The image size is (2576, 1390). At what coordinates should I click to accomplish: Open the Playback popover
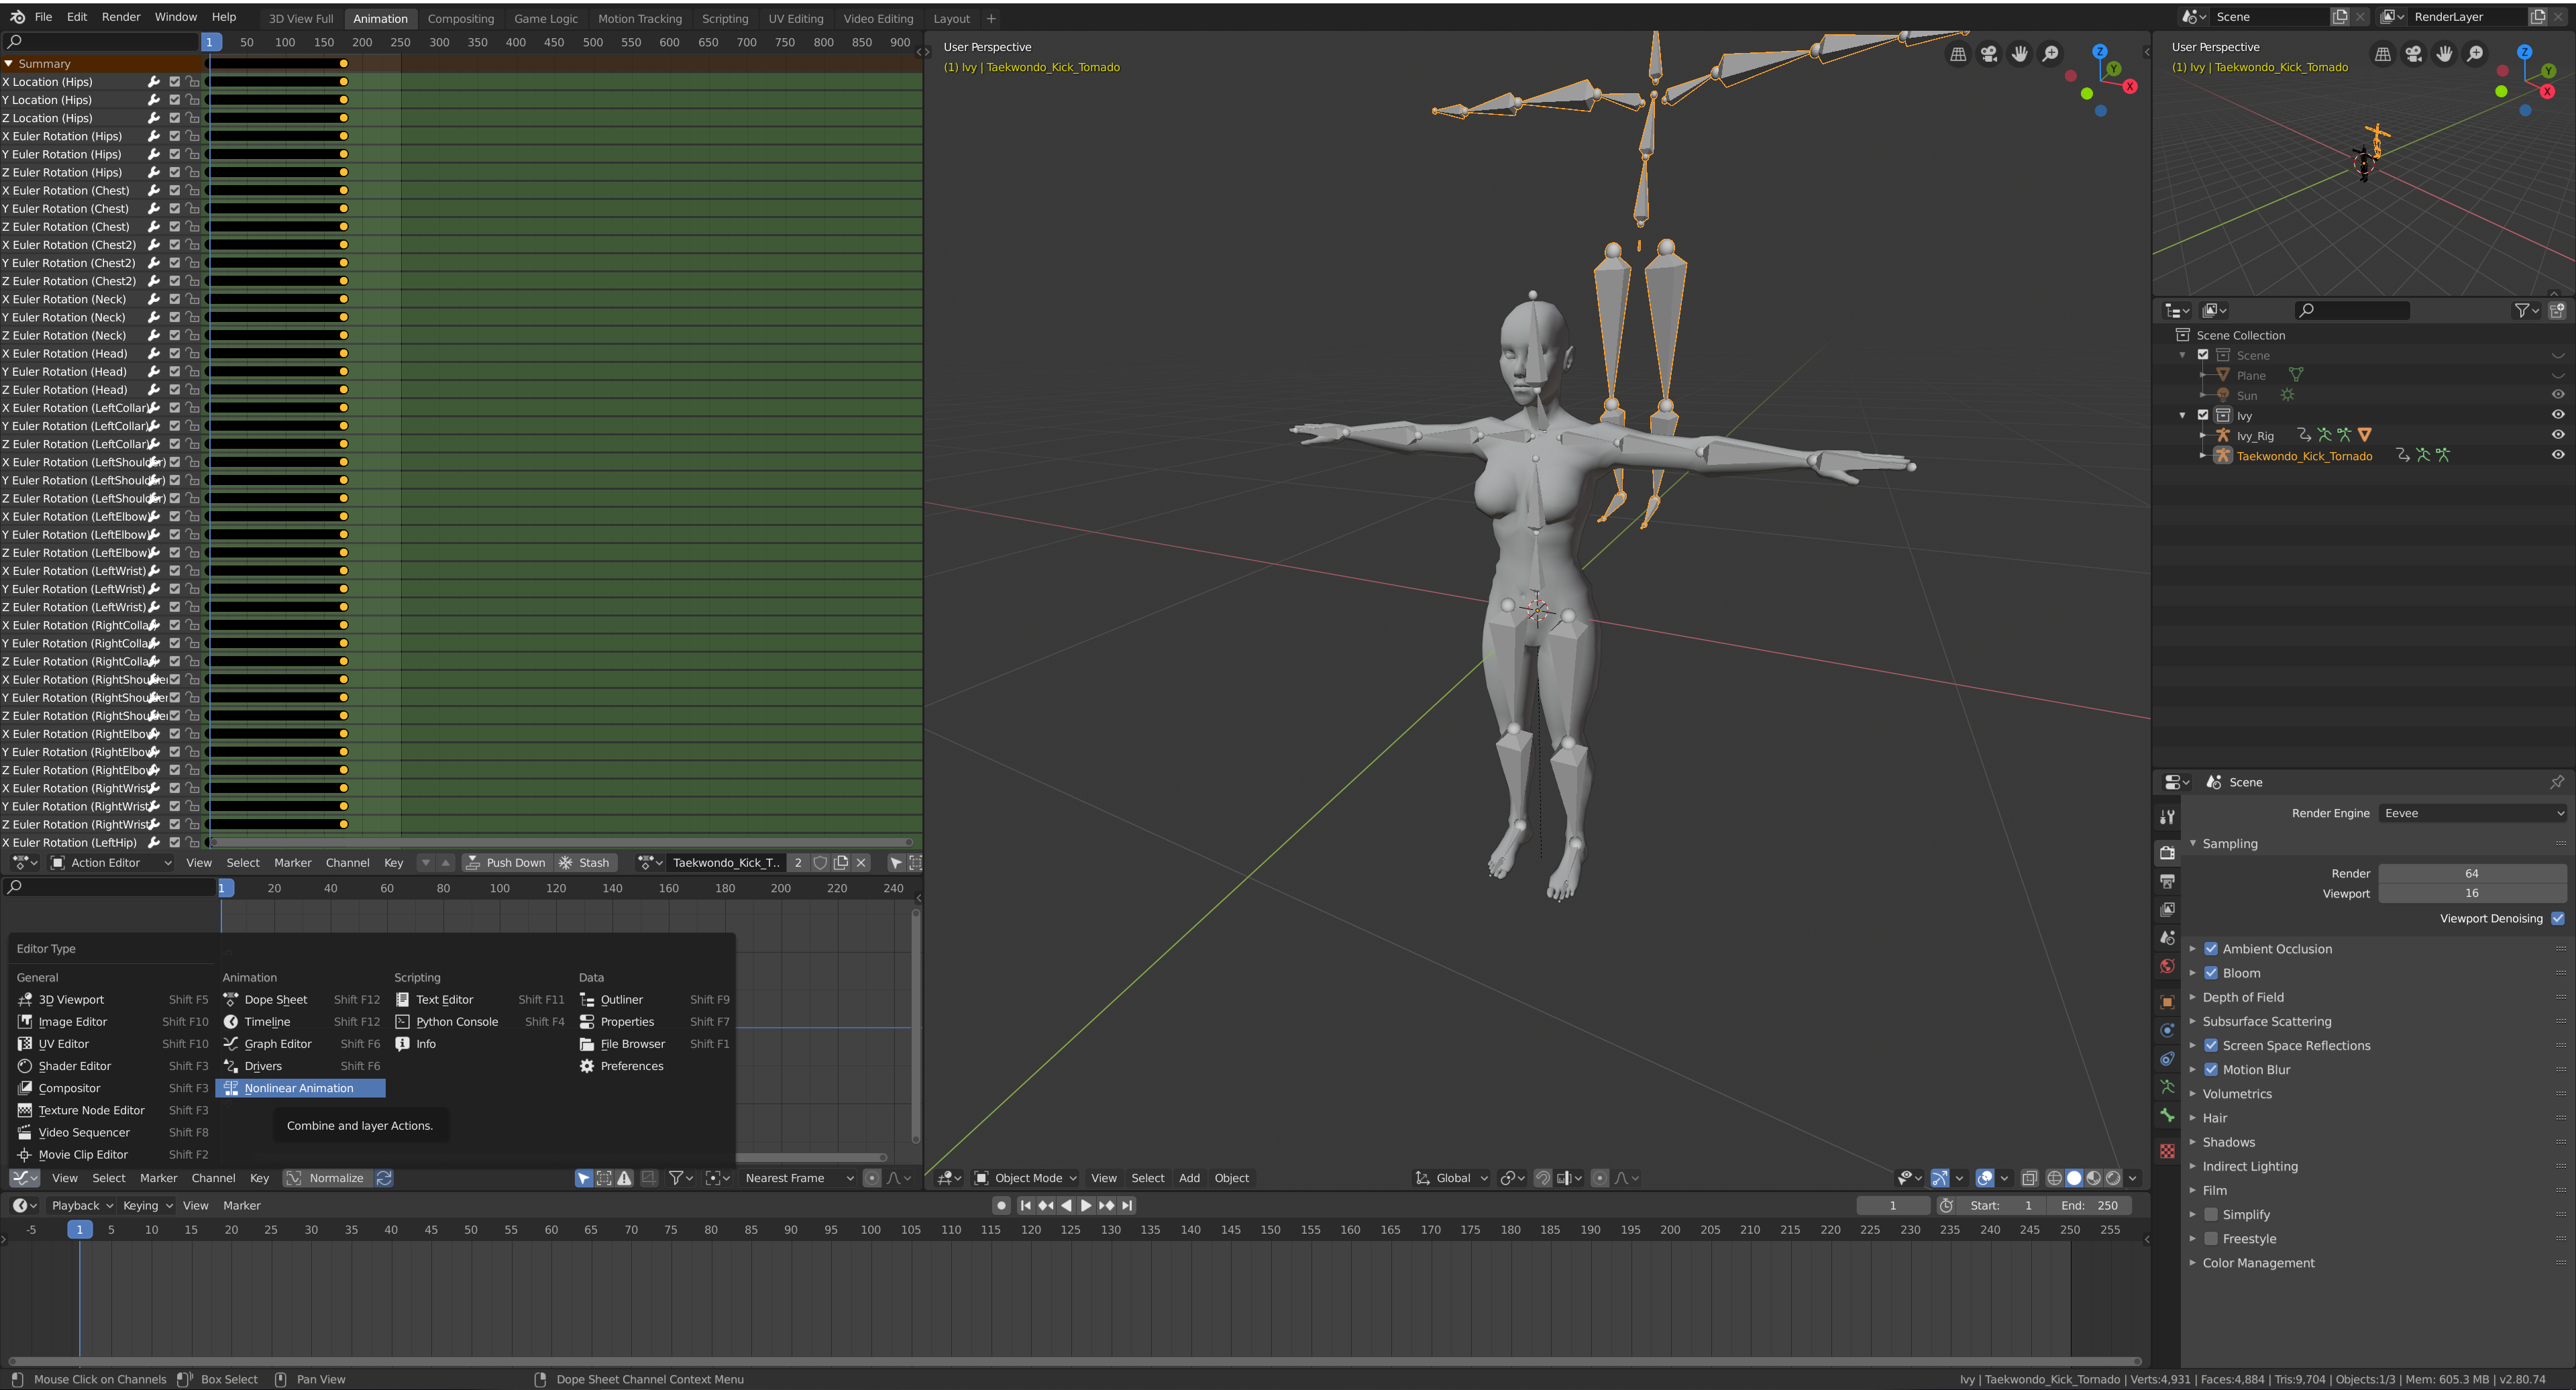[82, 1206]
